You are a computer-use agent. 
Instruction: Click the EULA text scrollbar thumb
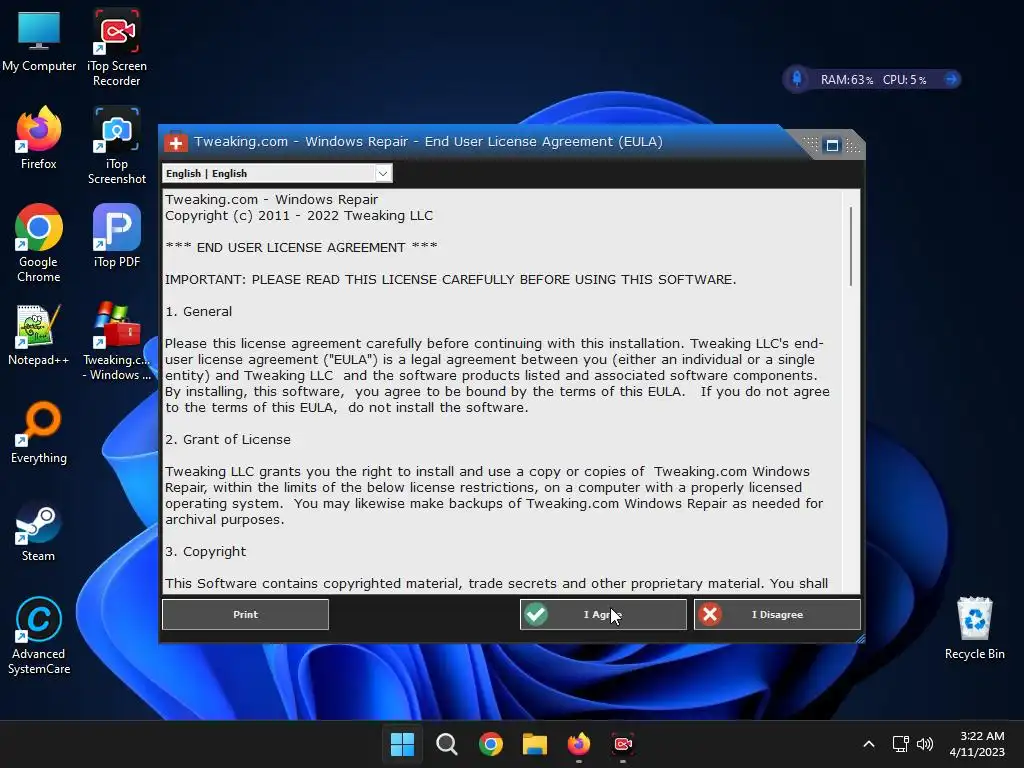point(850,246)
